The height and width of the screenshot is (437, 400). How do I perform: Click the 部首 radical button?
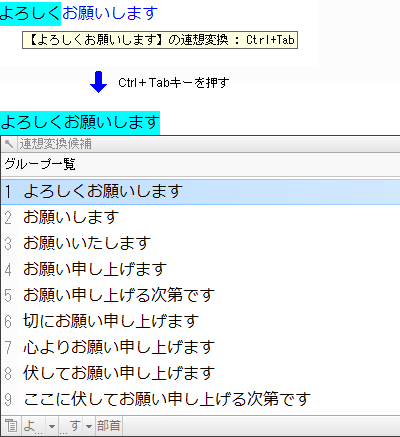pyautogui.click(x=109, y=426)
